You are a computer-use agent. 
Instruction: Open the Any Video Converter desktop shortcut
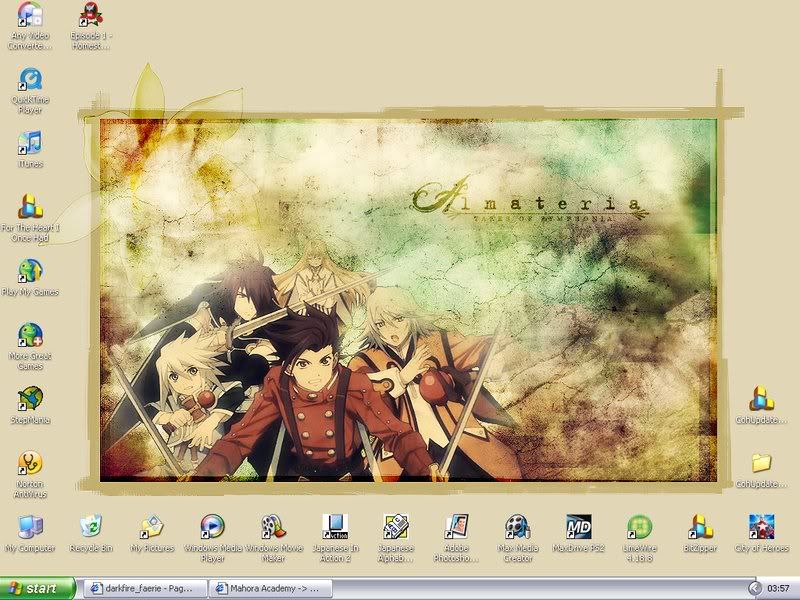pos(30,16)
